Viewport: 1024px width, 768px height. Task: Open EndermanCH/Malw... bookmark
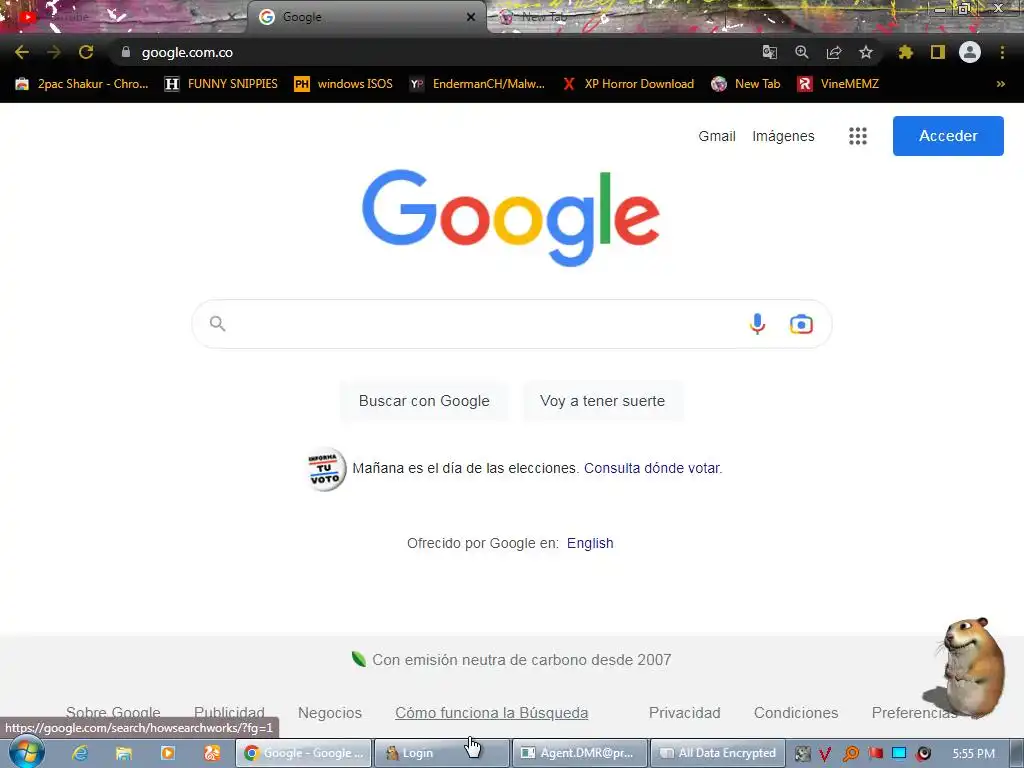[x=477, y=84]
